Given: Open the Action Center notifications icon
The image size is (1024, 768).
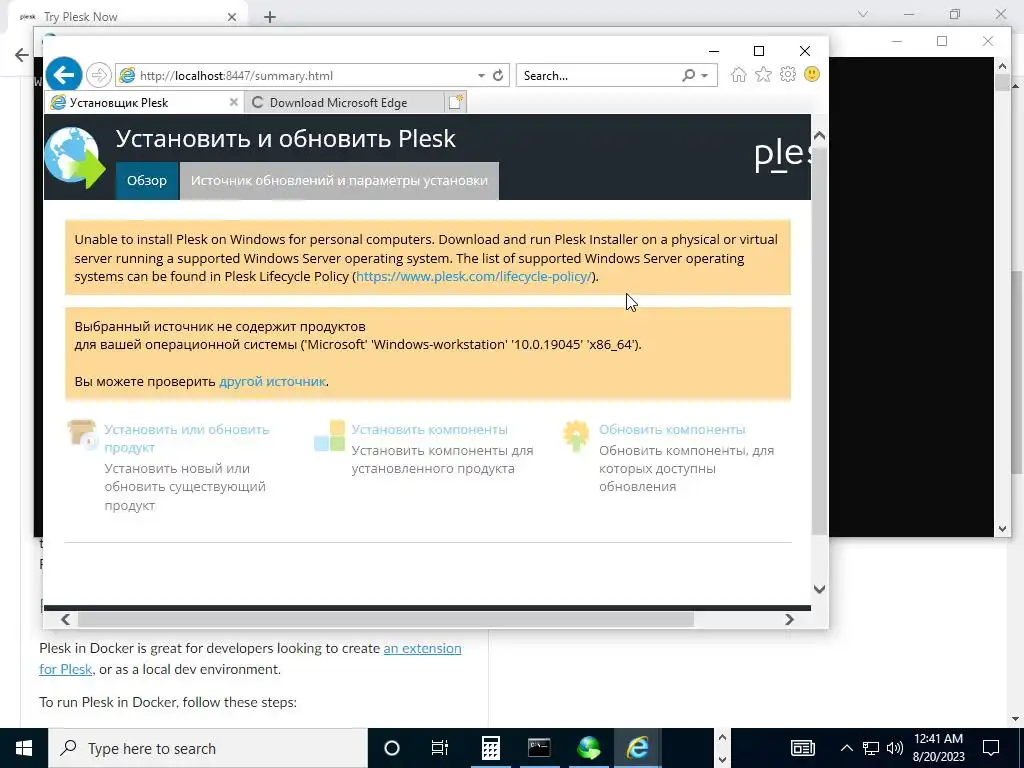Looking at the screenshot, I should pos(991,748).
